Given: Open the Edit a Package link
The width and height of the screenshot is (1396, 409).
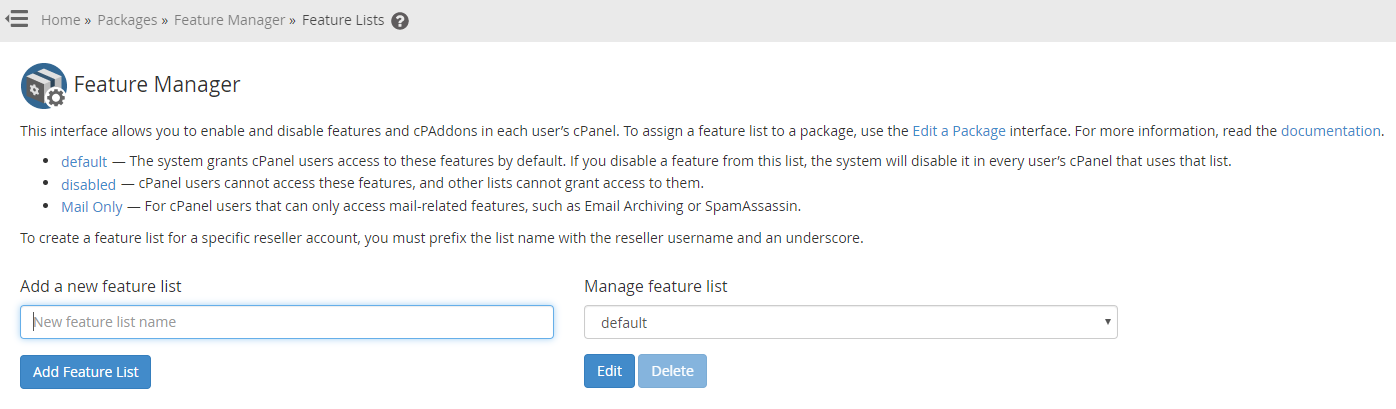Looking at the screenshot, I should click(x=959, y=130).
